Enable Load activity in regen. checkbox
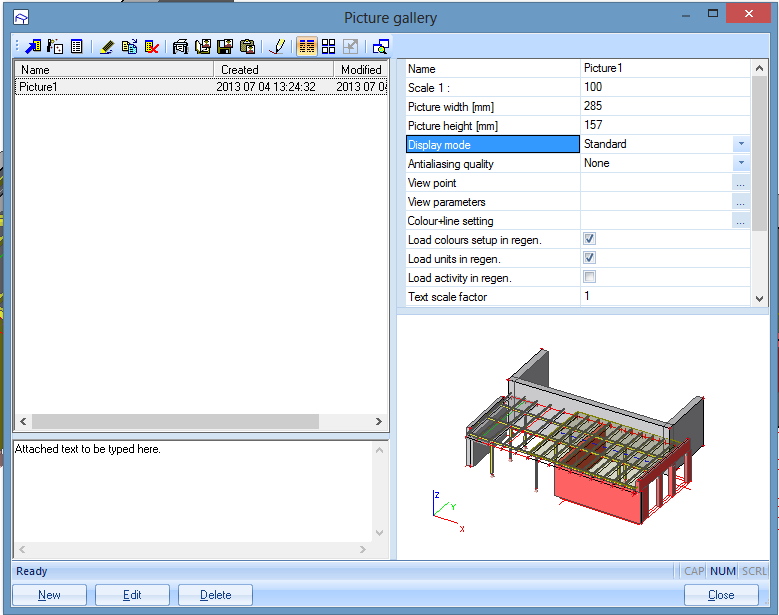This screenshot has height=615, width=779. tap(589, 277)
